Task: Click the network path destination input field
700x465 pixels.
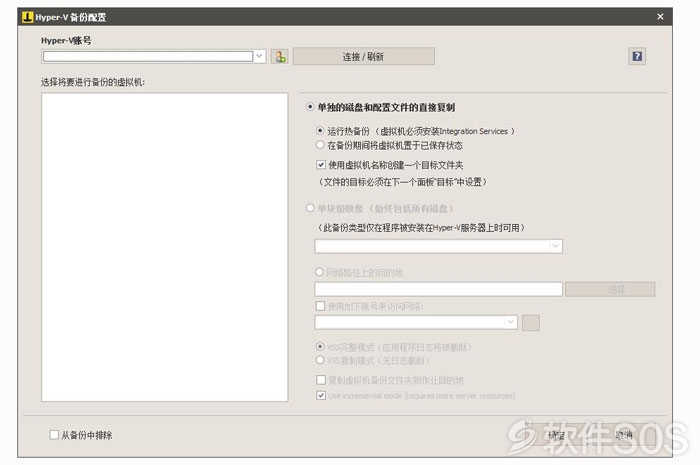Action: point(438,289)
